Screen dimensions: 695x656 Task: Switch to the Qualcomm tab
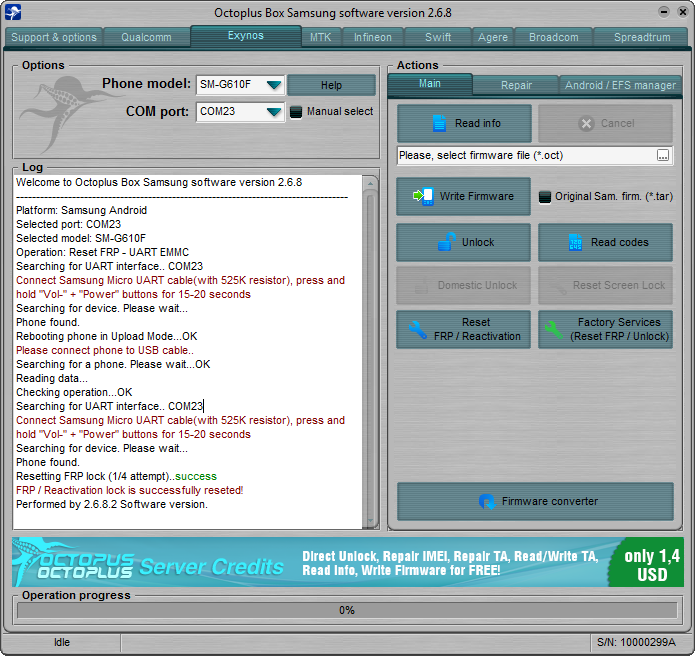click(x=146, y=37)
